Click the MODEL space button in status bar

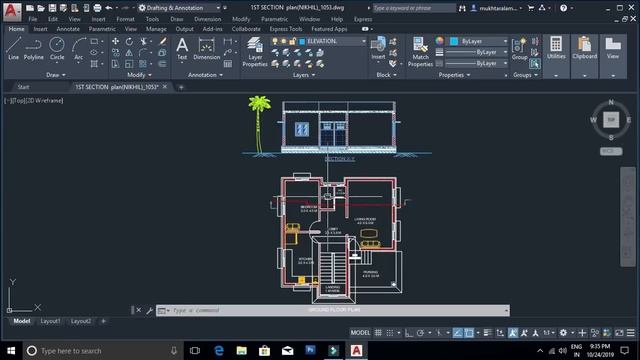tap(360, 333)
